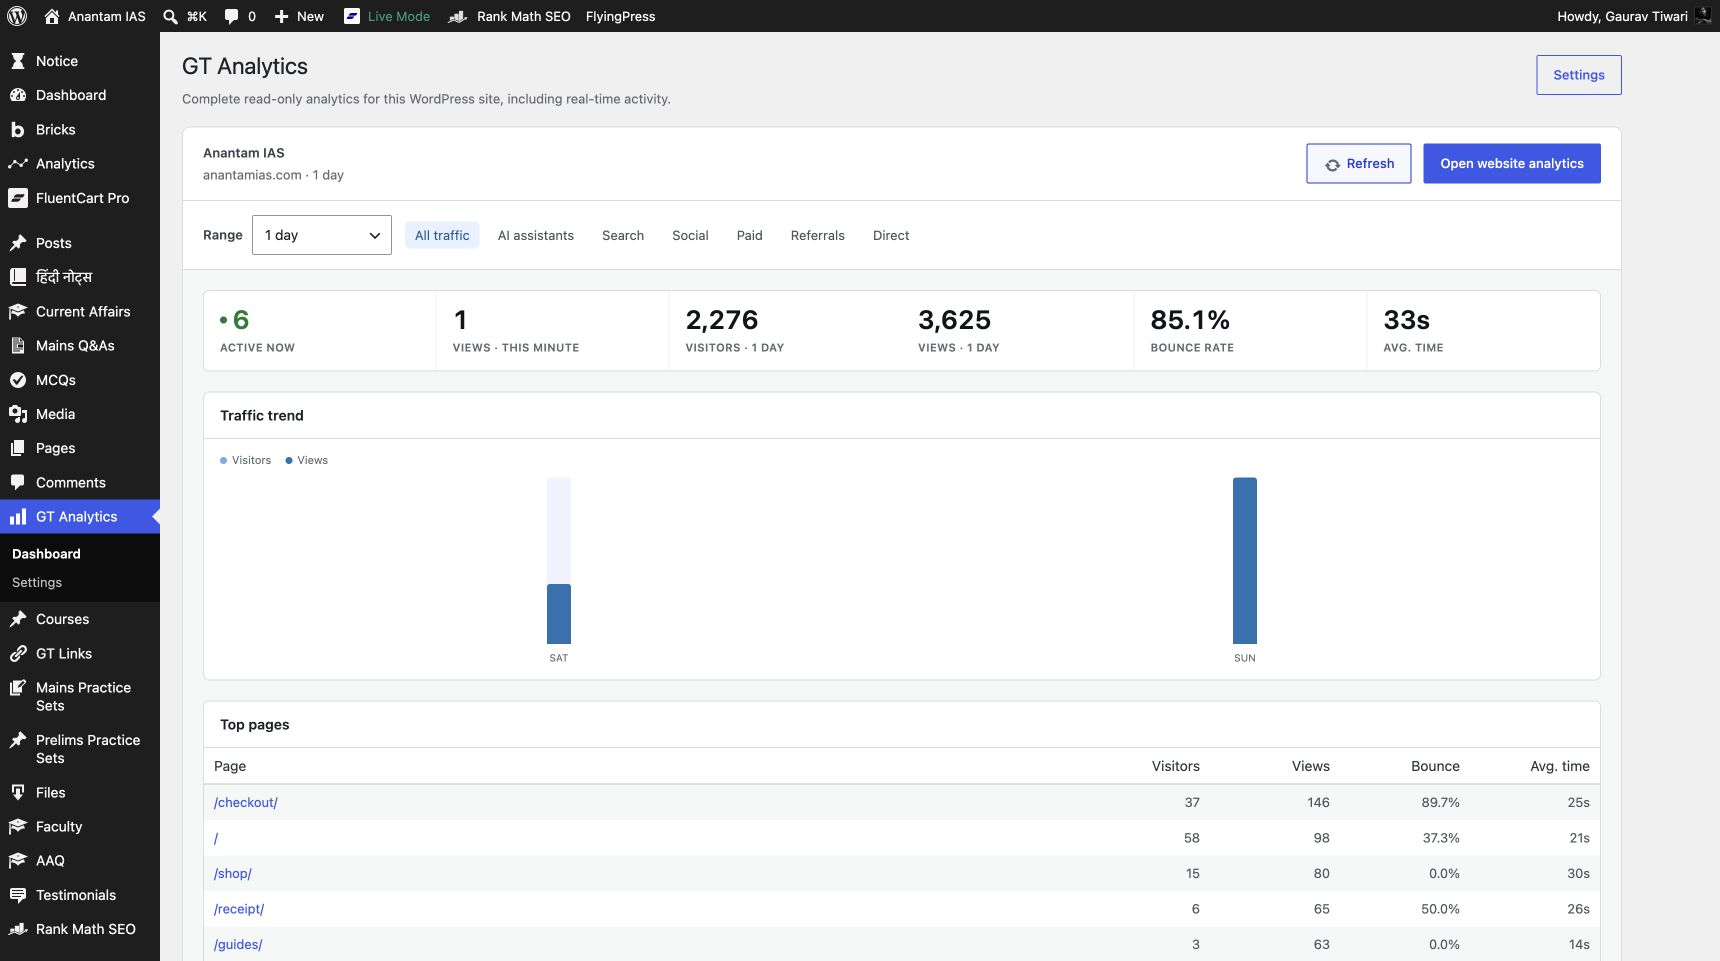This screenshot has width=1720, height=961.
Task: Open the Pages icon in sidebar
Action: (17, 449)
